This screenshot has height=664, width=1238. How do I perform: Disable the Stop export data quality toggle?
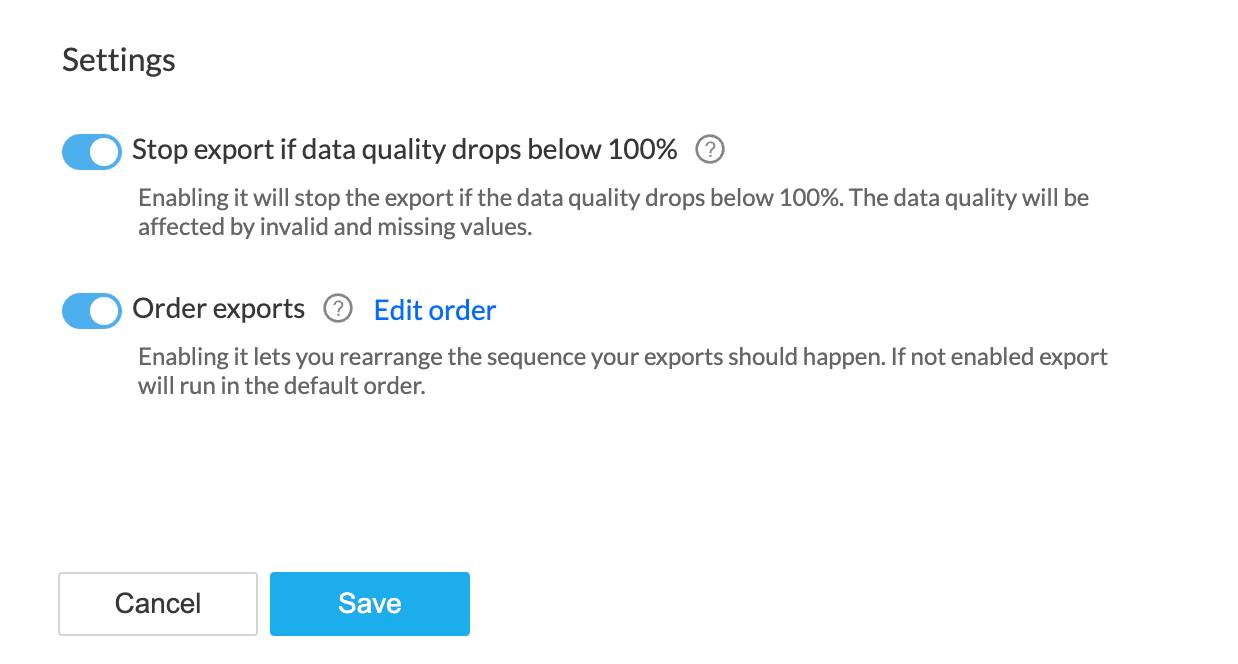[x=92, y=152]
